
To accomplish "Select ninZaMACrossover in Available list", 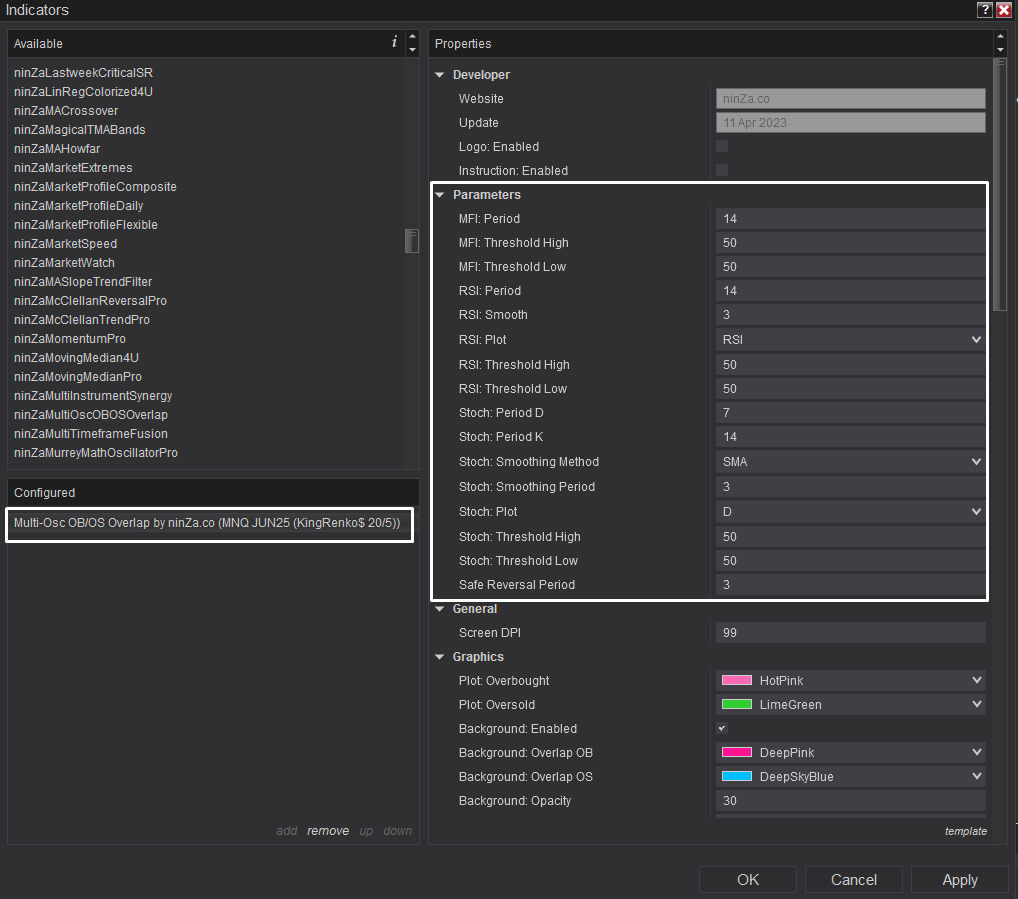I will (x=66, y=111).
